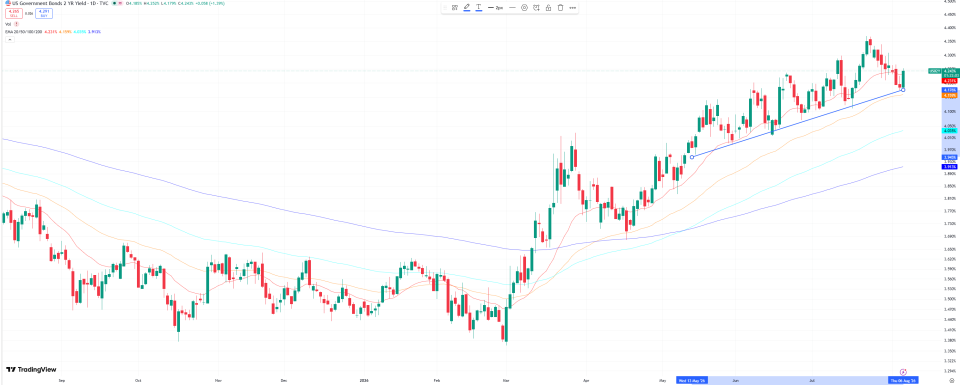Viewport: 960px width, 385px height.
Task: Select the trendline left anchor point
Action: 692,157
